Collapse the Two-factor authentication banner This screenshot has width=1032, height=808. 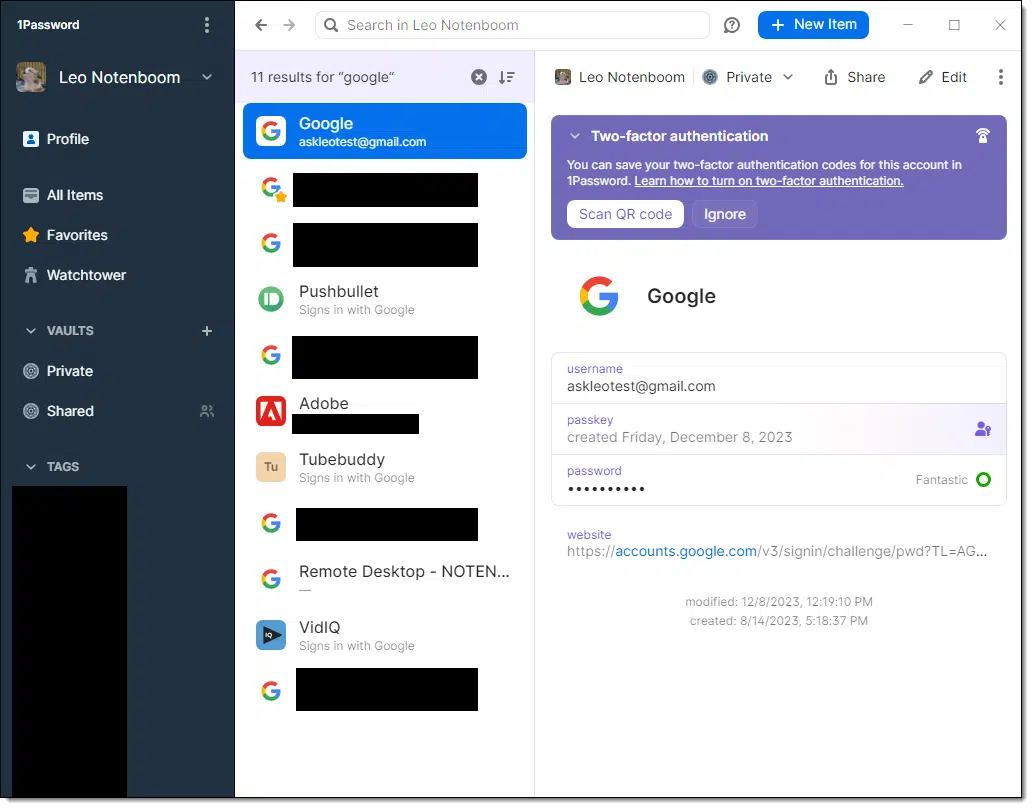pos(575,136)
